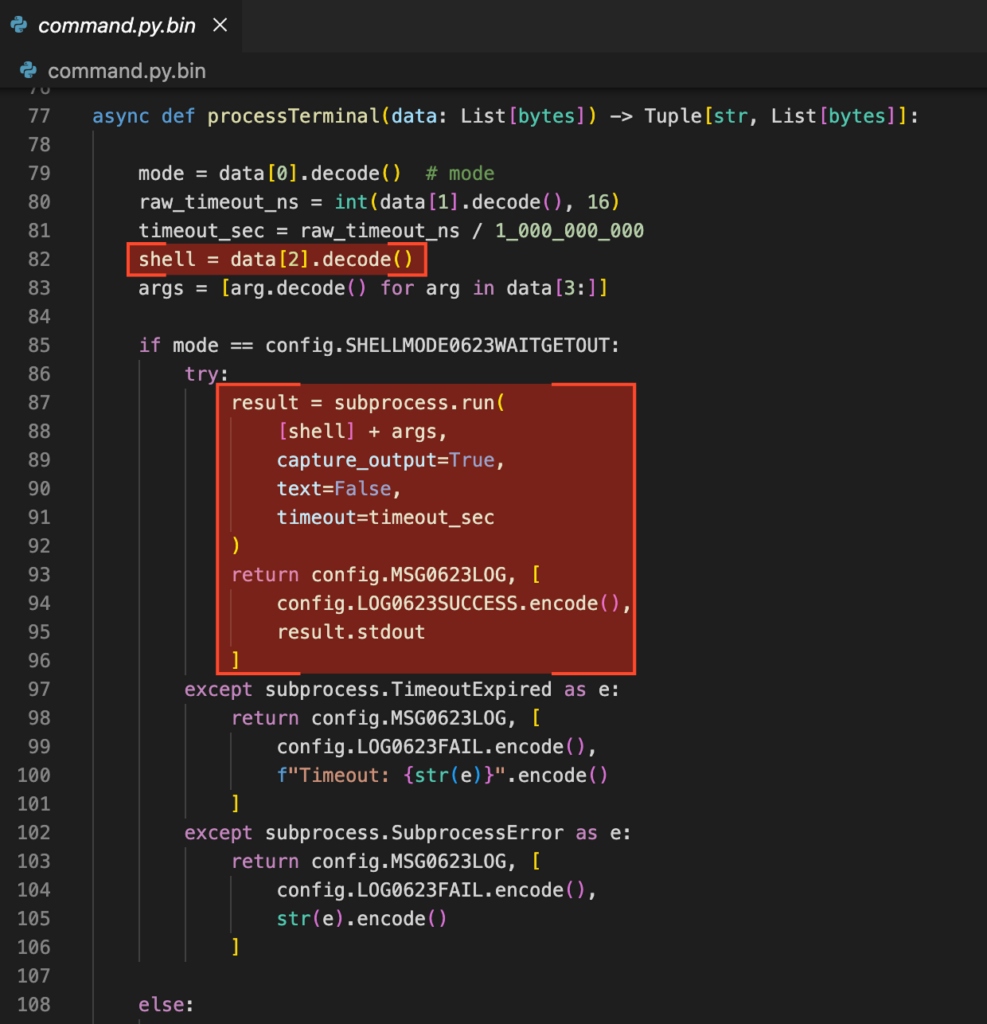Image resolution: width=987 pixels, height=1024 pixels.
Task: Click result.stdout on line 95
Action: pyautogui.click(x=350, y=632)
